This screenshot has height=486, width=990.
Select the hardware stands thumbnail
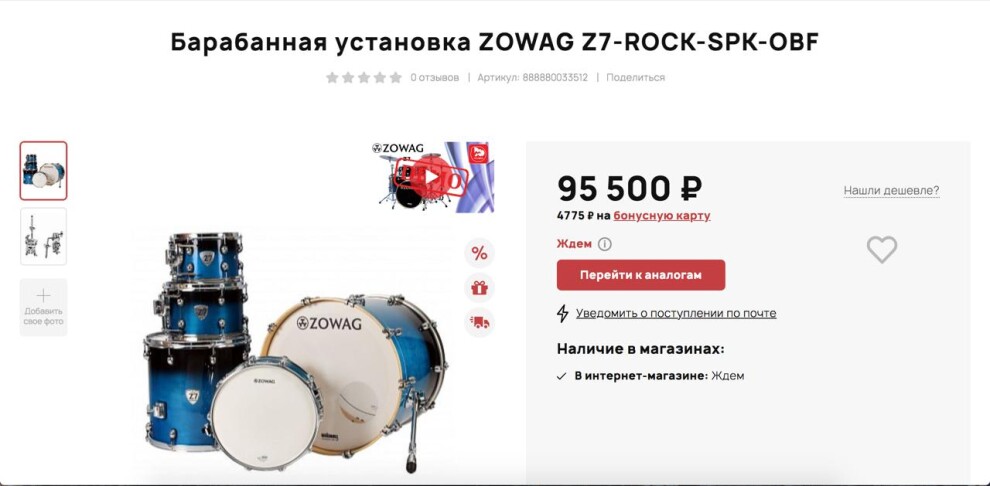tap(44, 237)
